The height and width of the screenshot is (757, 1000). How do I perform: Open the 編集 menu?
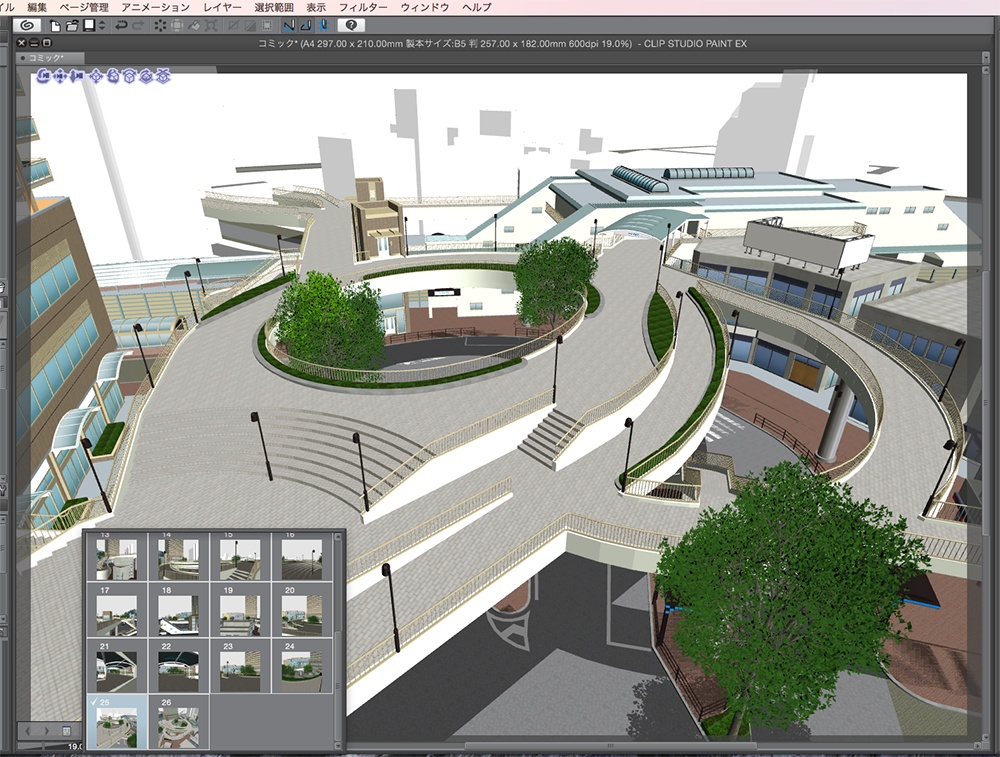click(38, 7)
